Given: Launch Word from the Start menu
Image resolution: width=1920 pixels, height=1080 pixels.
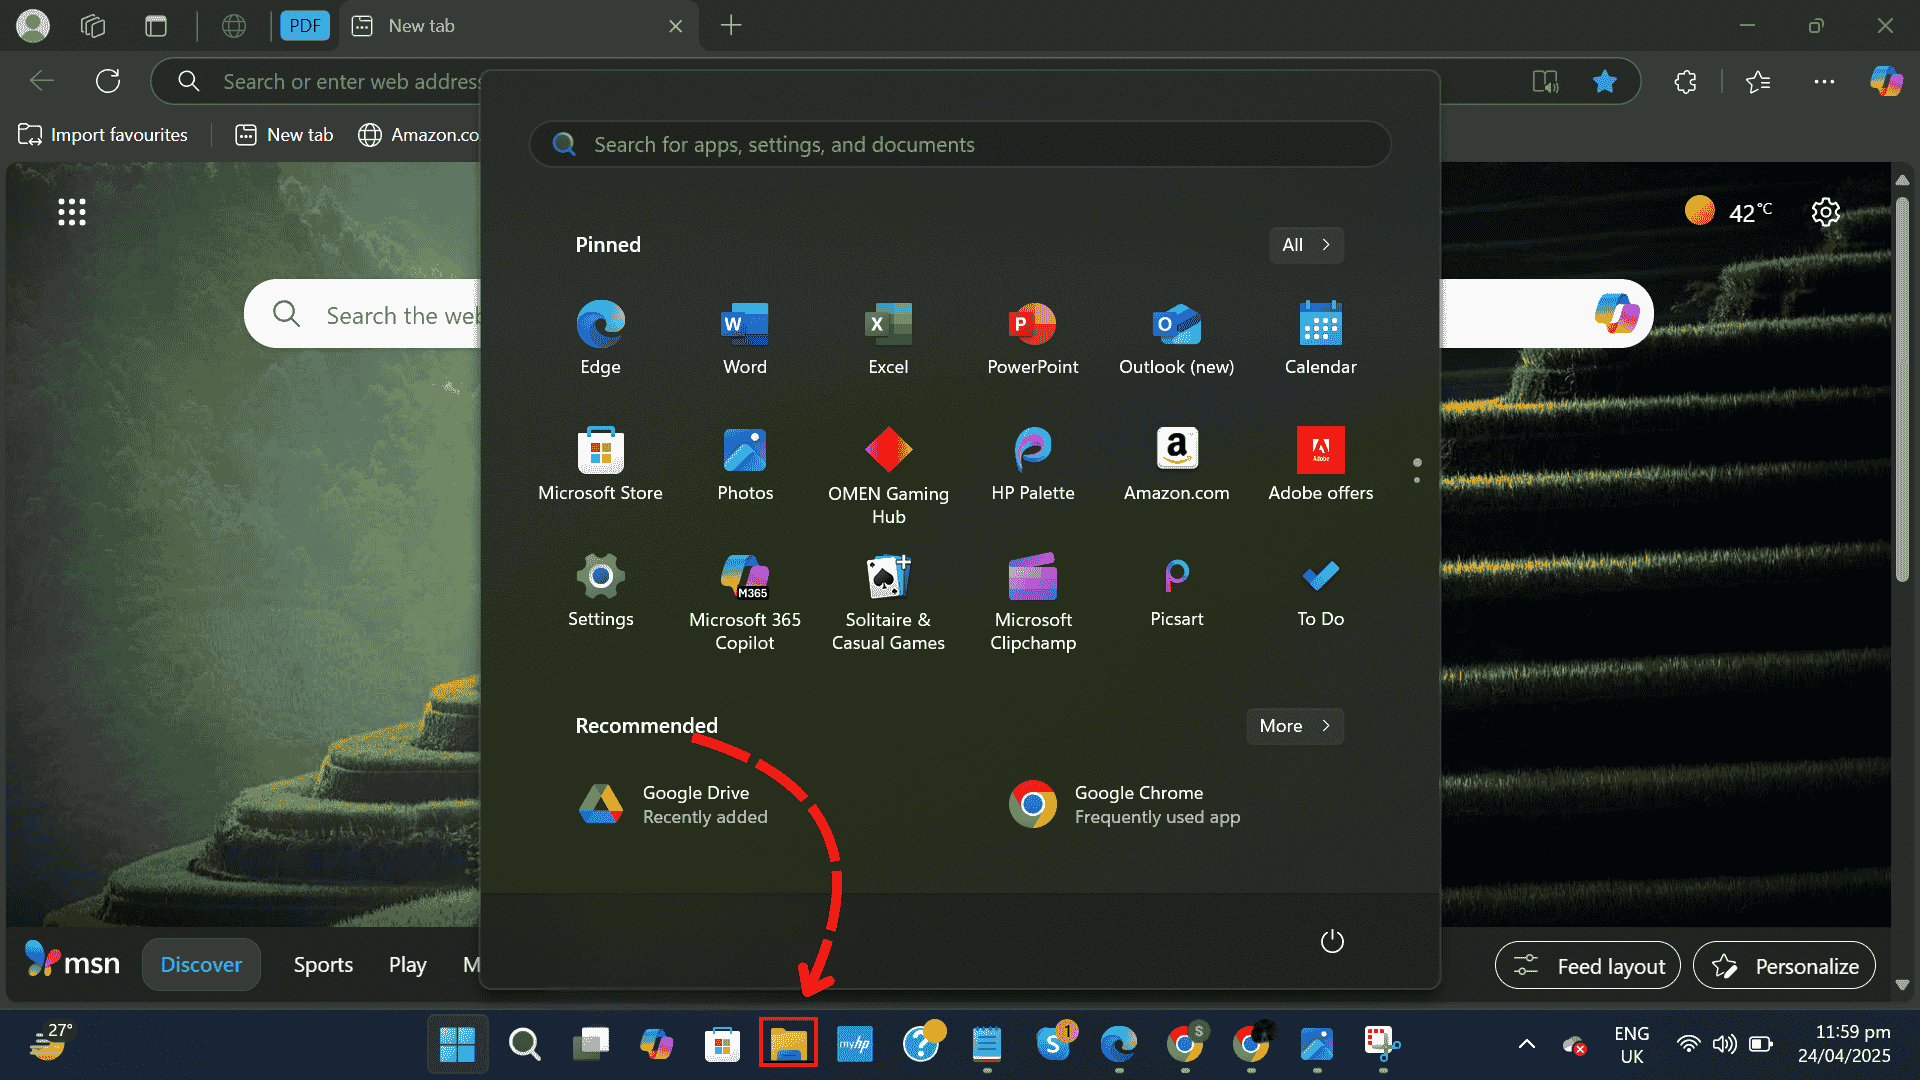Looking at the screenshot, I should pos(745,338).
